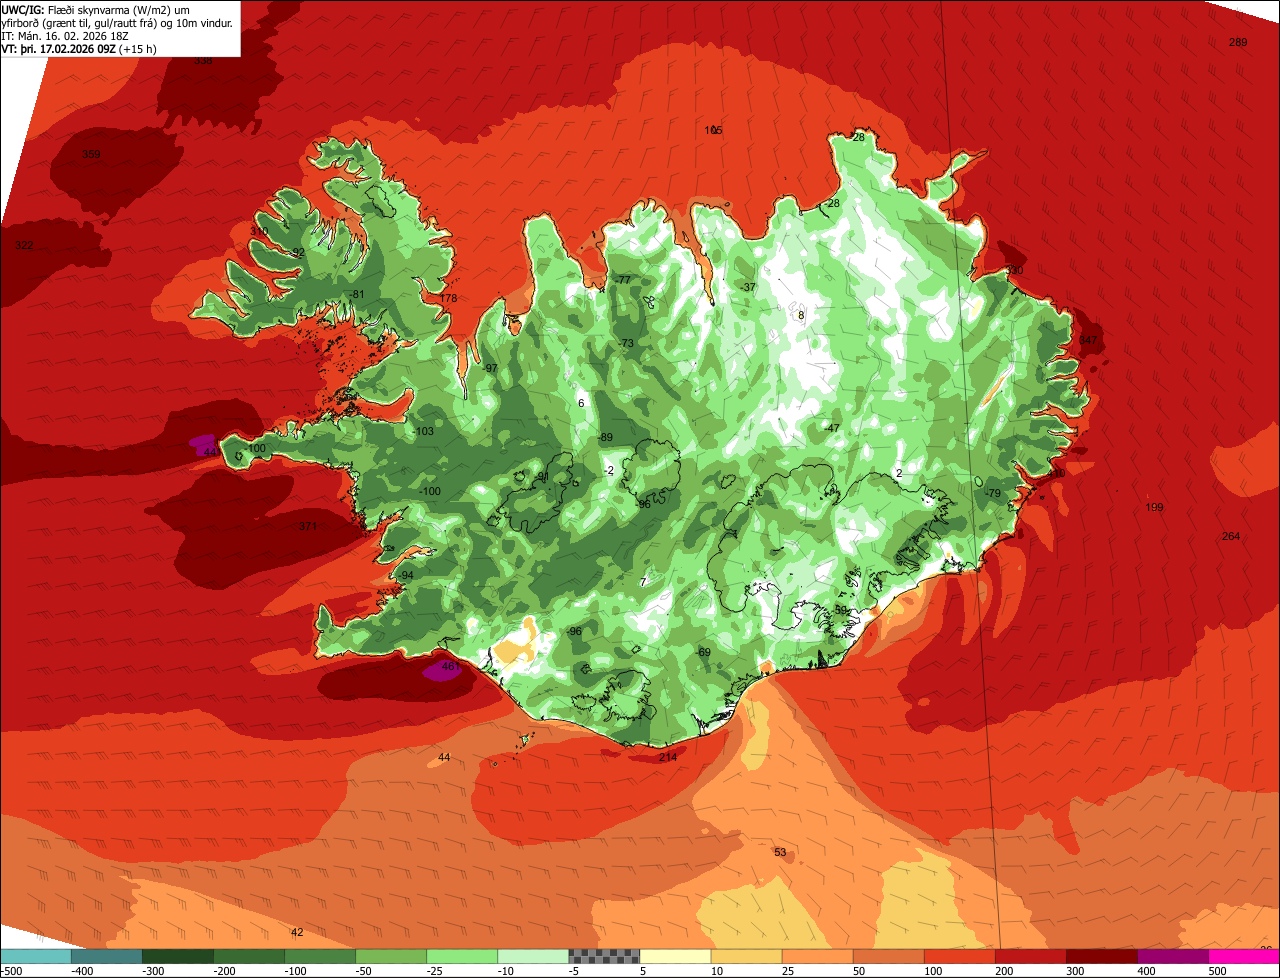Click the '-500' legend label

11,971
